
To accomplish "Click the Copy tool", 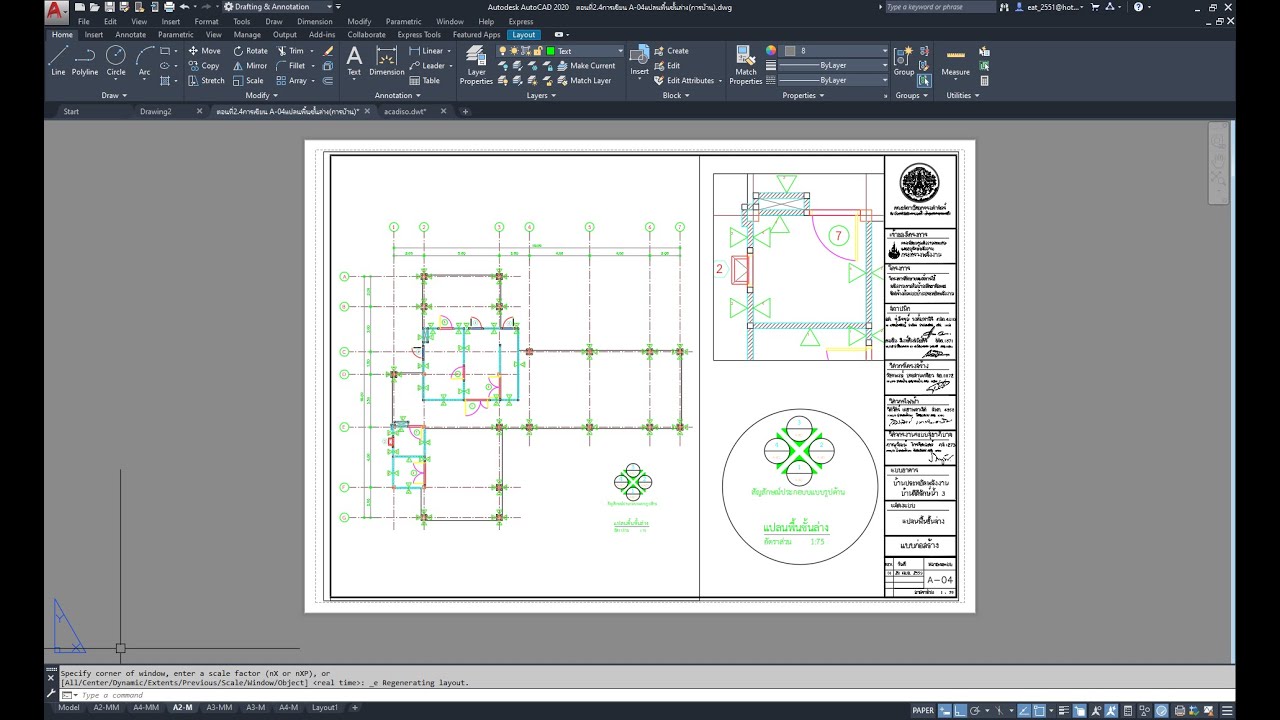I will pos(204,66).
